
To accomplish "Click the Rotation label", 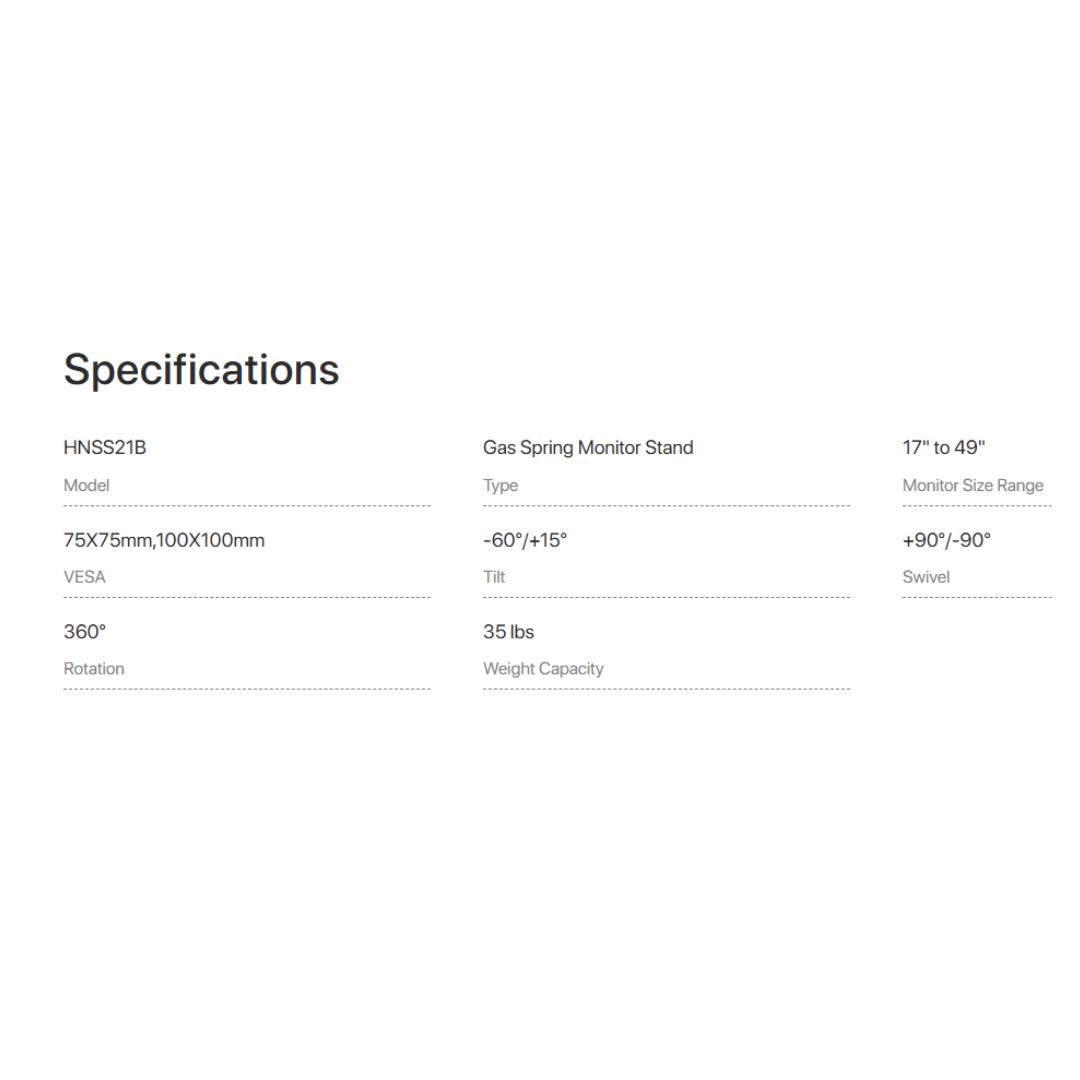I will [94, 669].
